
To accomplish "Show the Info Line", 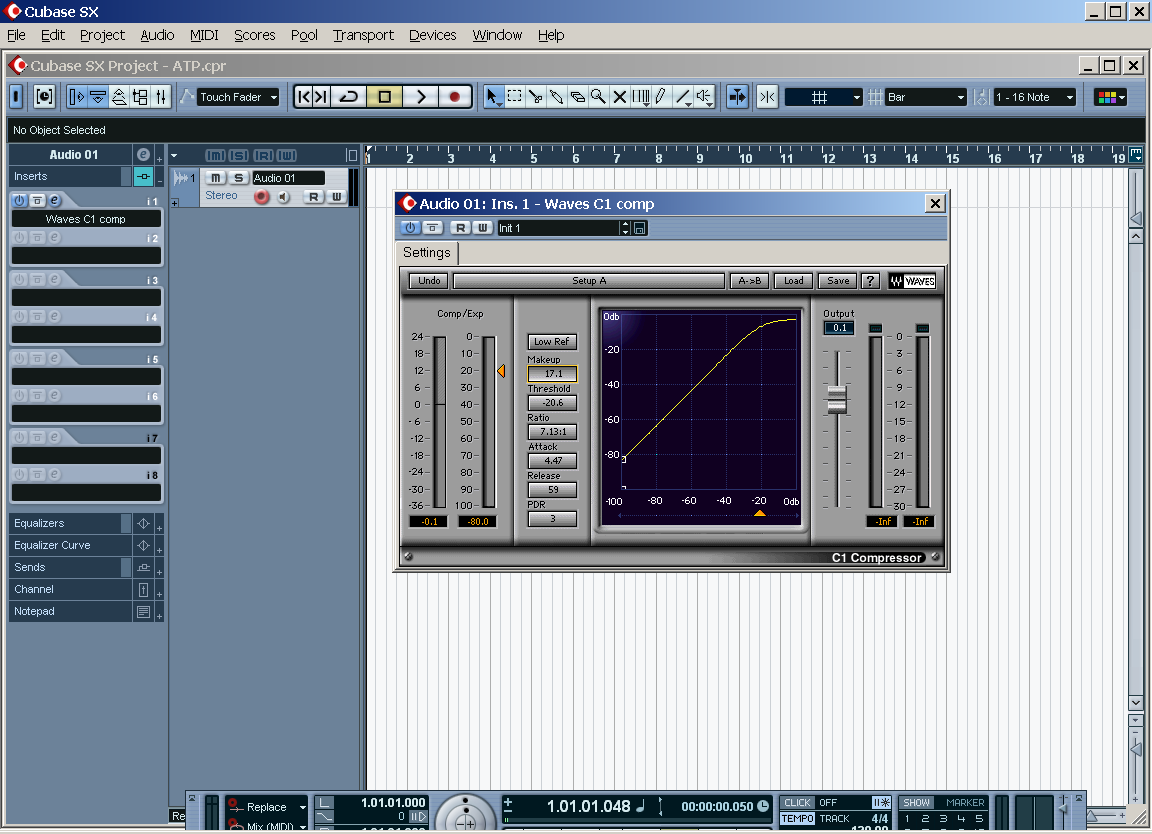I will (97, 97).
